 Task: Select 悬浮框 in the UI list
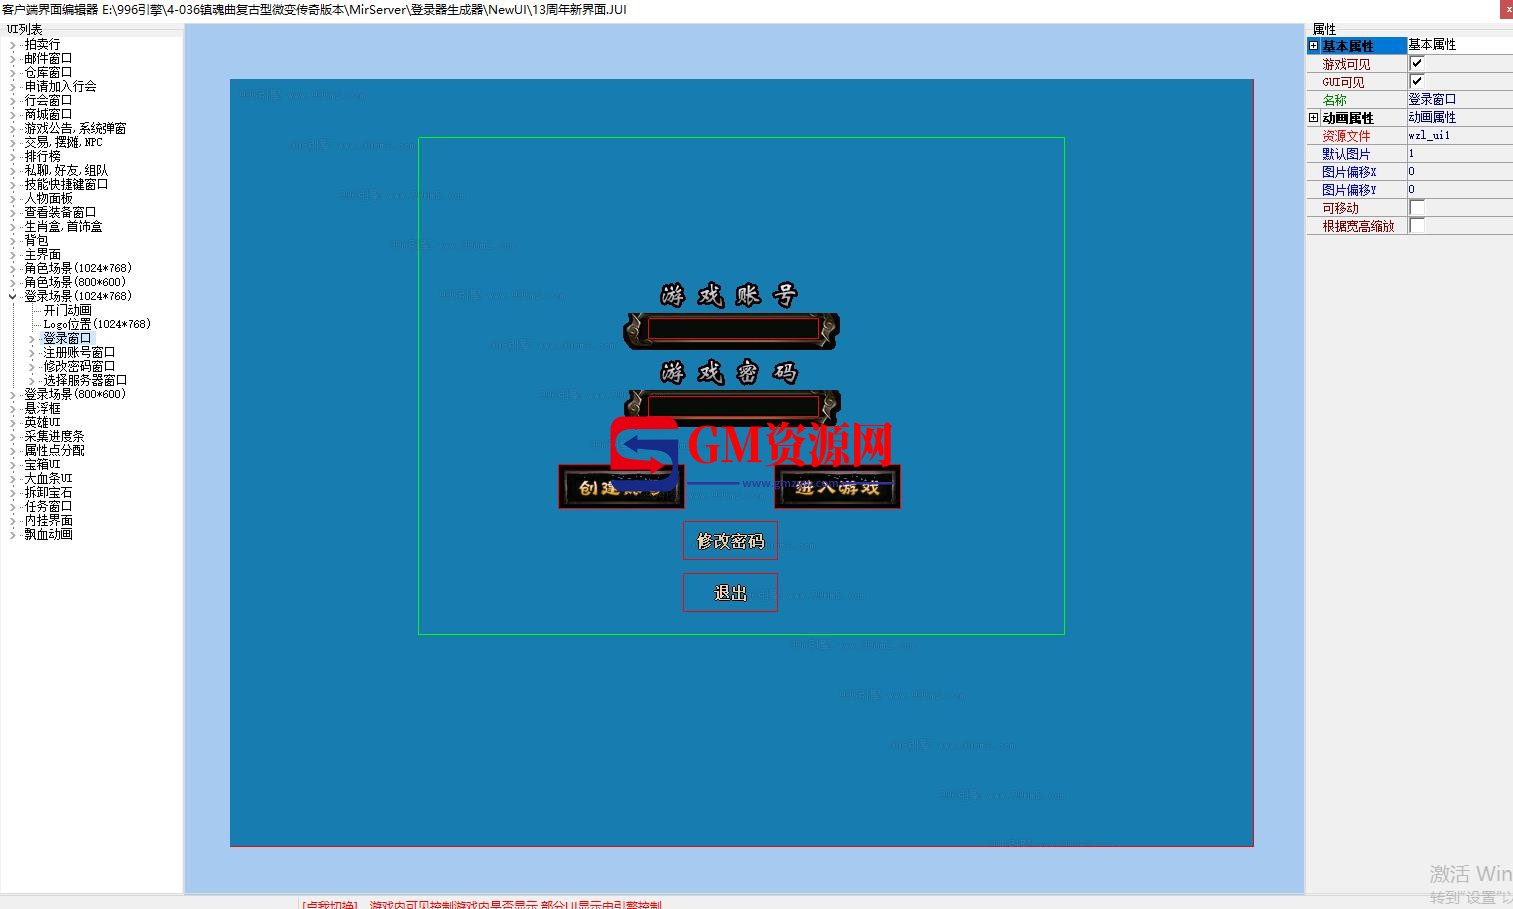42,409
